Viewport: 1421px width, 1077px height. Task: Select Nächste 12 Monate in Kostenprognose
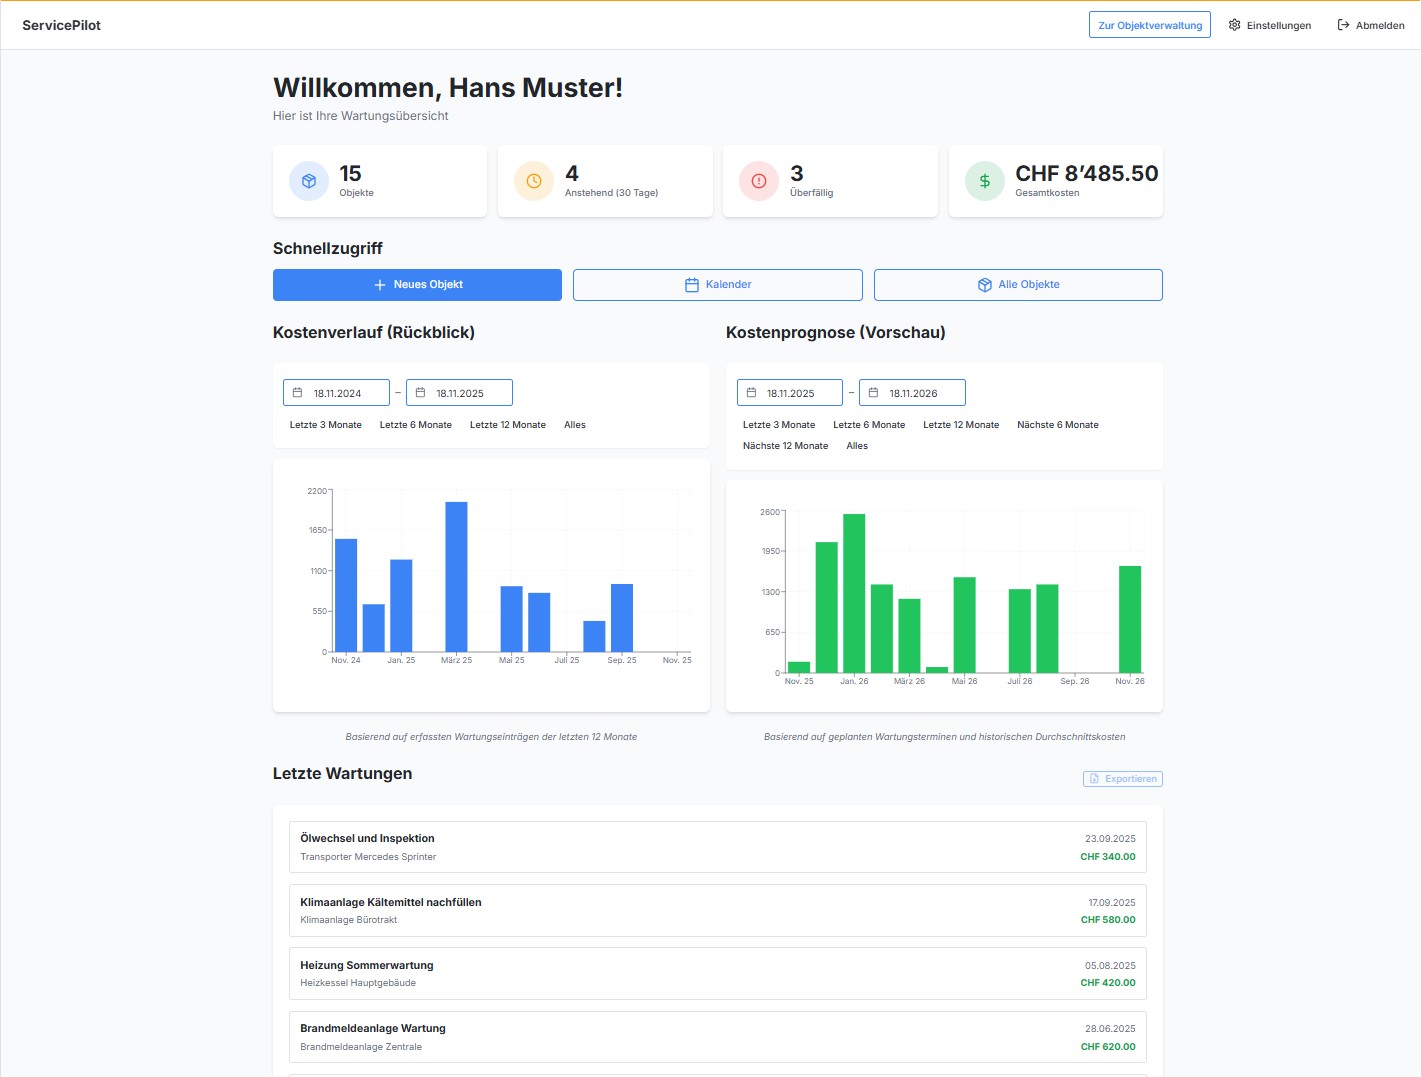(x=785, y=446)
